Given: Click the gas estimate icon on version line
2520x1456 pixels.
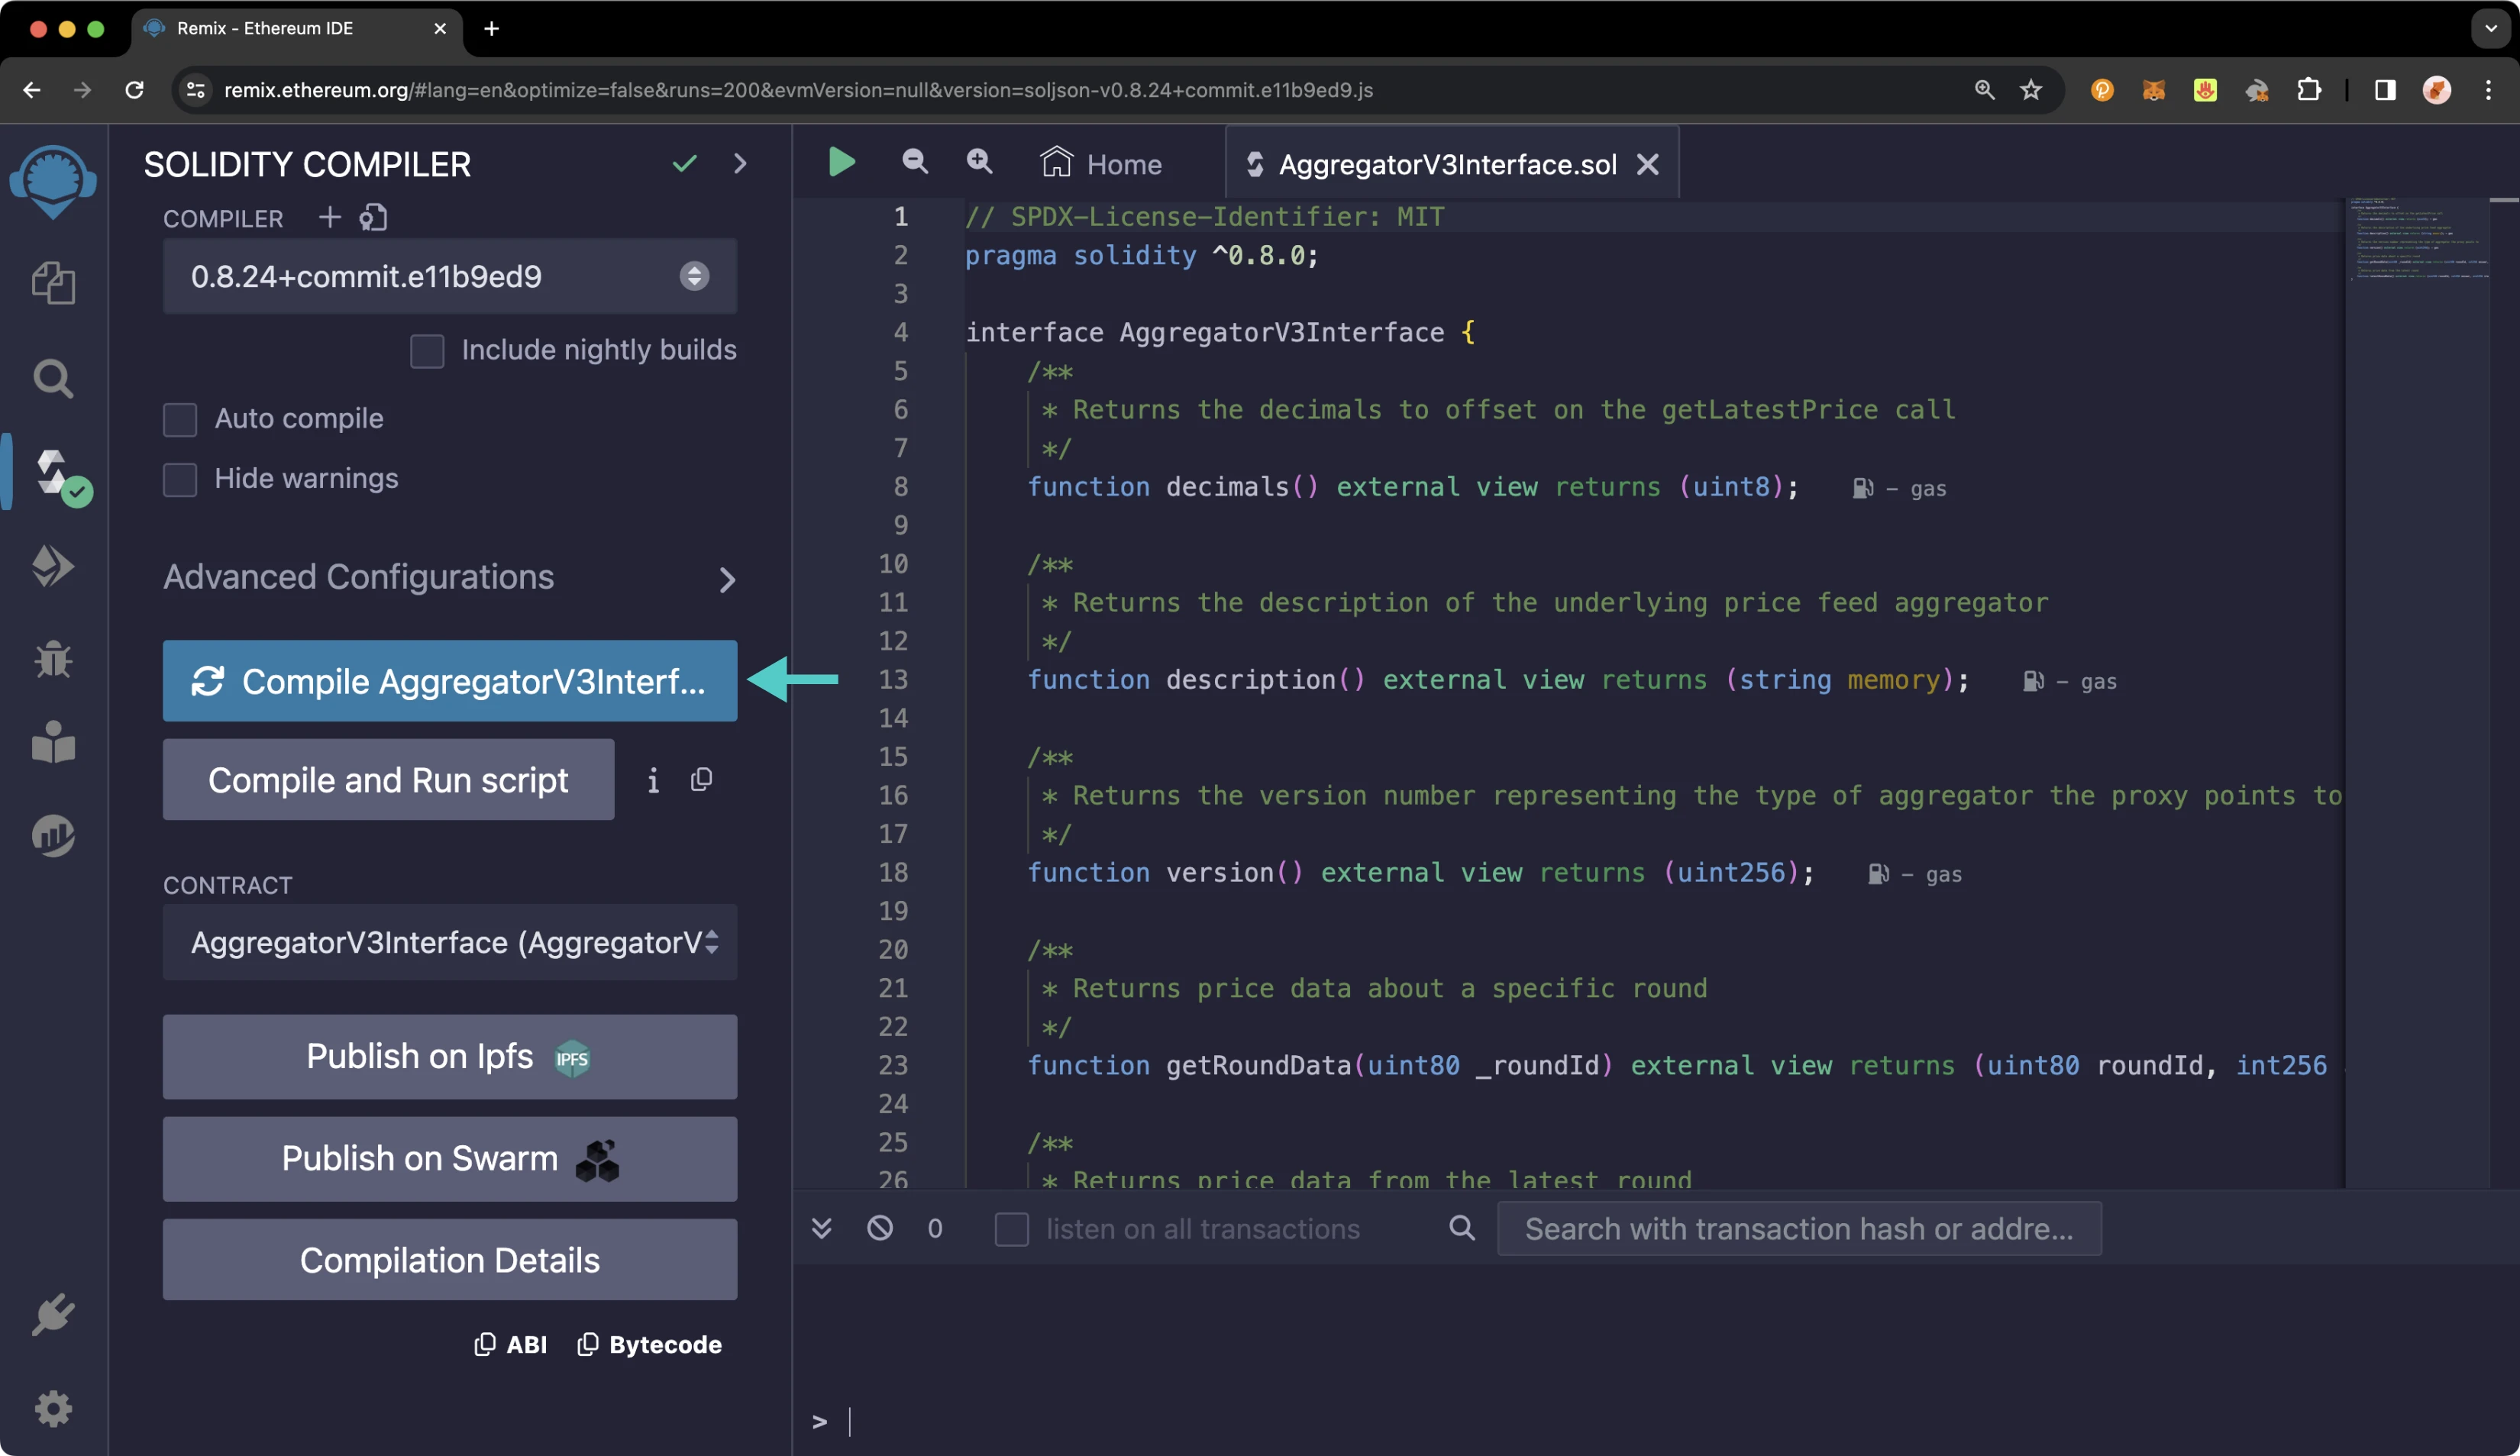Looking at the screenshot, I should 1878,874.
